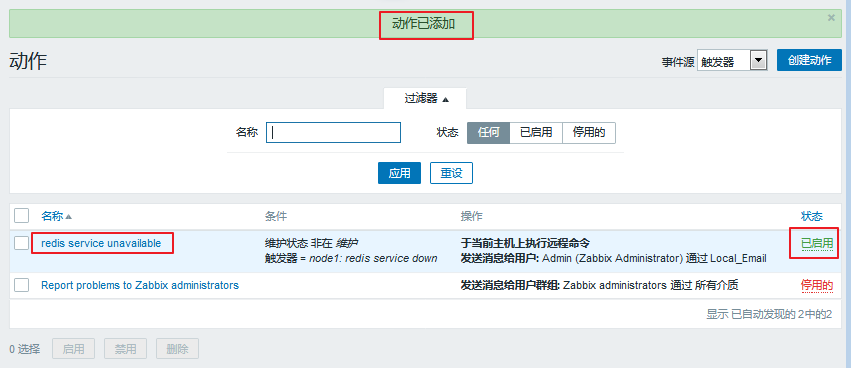Check the Report problems row checkbox
The width and height of the screenshot is (851, 368).
point(22,285)
